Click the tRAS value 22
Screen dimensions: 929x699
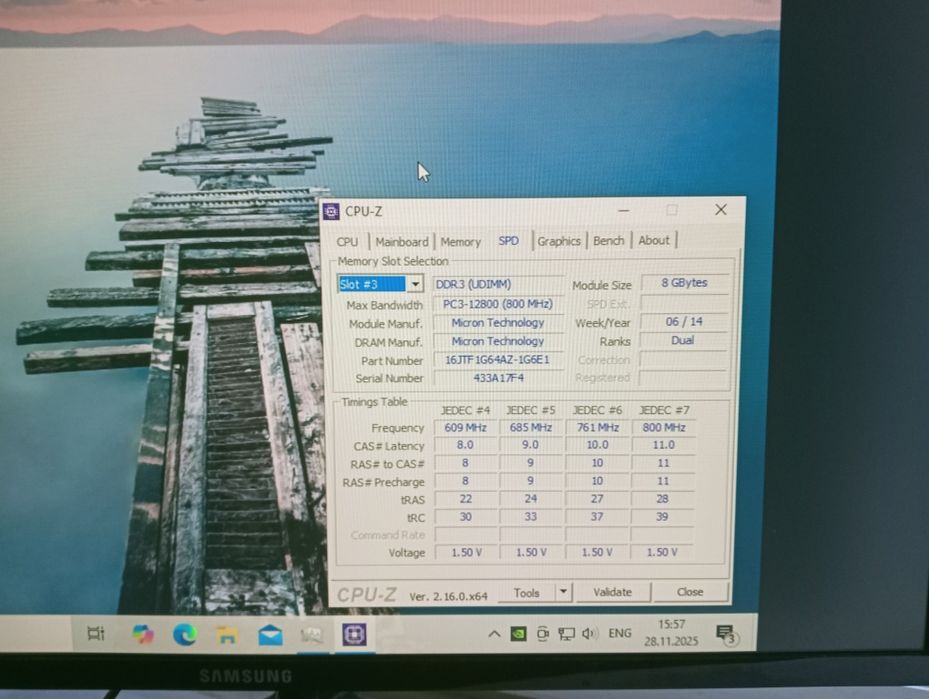(x=466, y=499)
